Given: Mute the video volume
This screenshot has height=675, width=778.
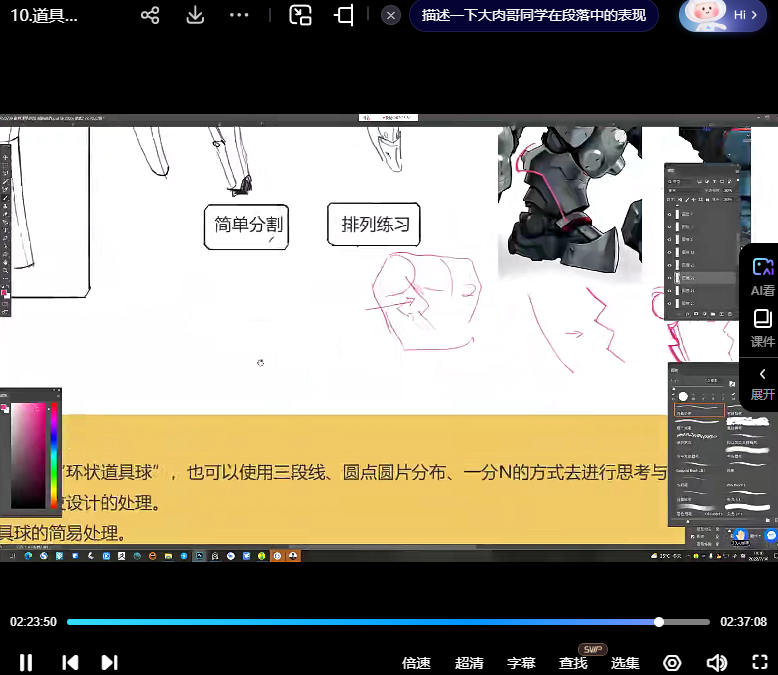Looking at the screenshot, I should [x=716, y=662].
